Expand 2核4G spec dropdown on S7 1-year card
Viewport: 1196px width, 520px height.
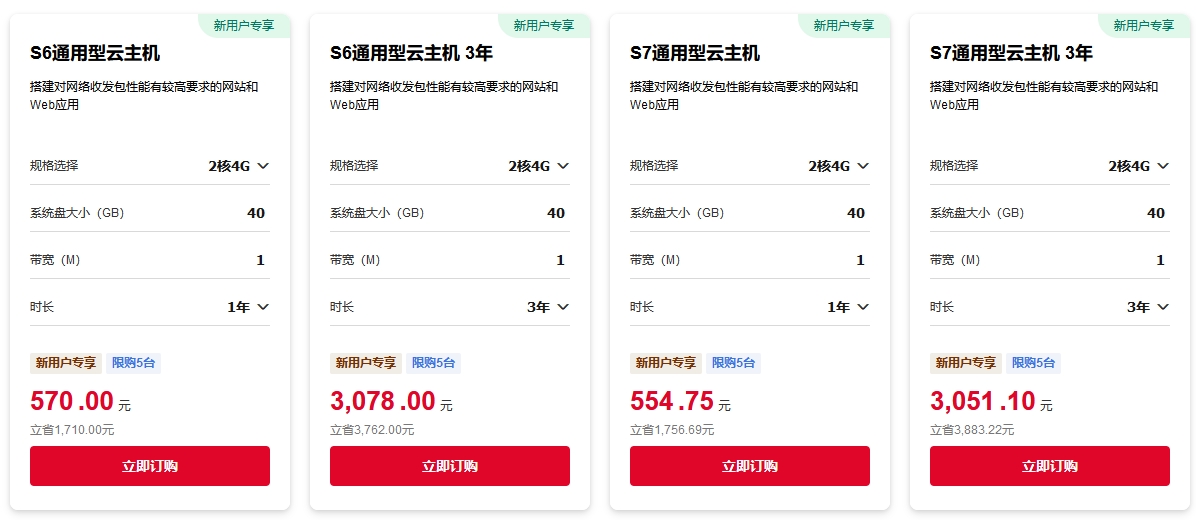(x=839, y=166)
